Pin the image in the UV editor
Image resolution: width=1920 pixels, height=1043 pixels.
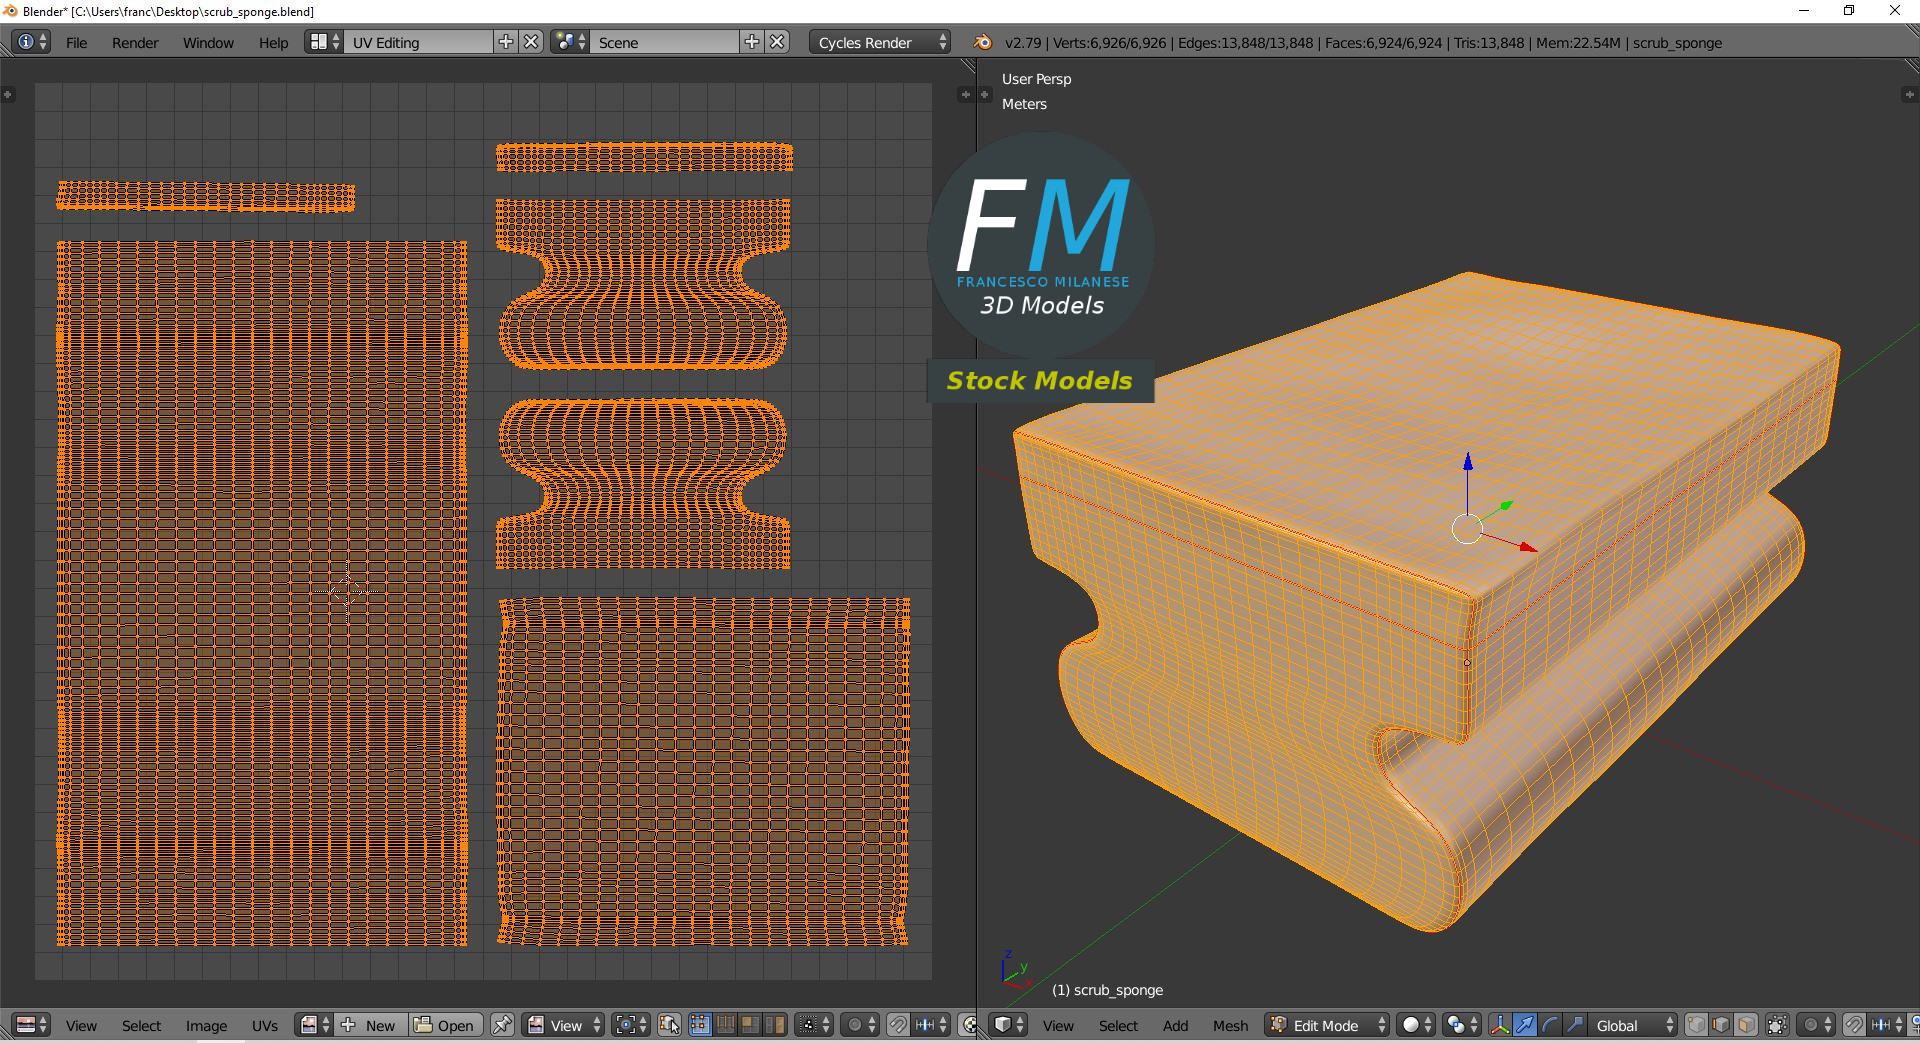coord(502,1025)
